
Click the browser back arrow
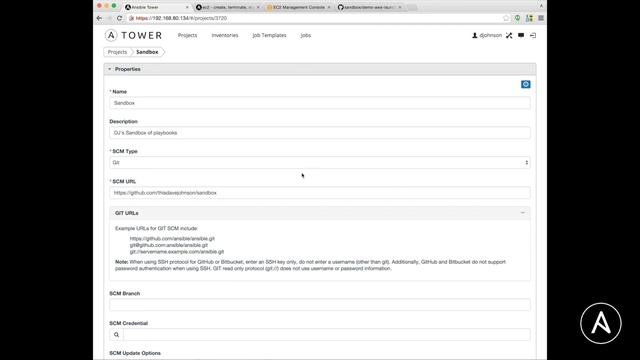(99, 18)
